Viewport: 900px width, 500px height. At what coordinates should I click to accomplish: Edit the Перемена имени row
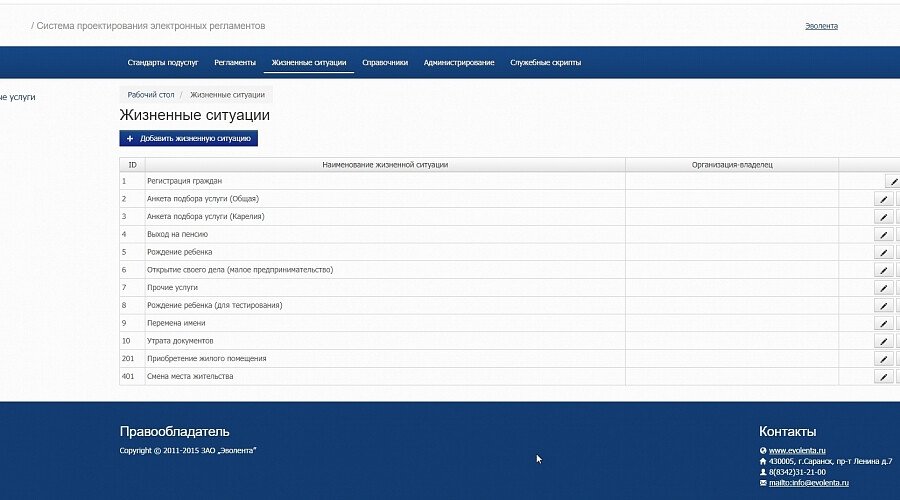(x=883, y=323)
